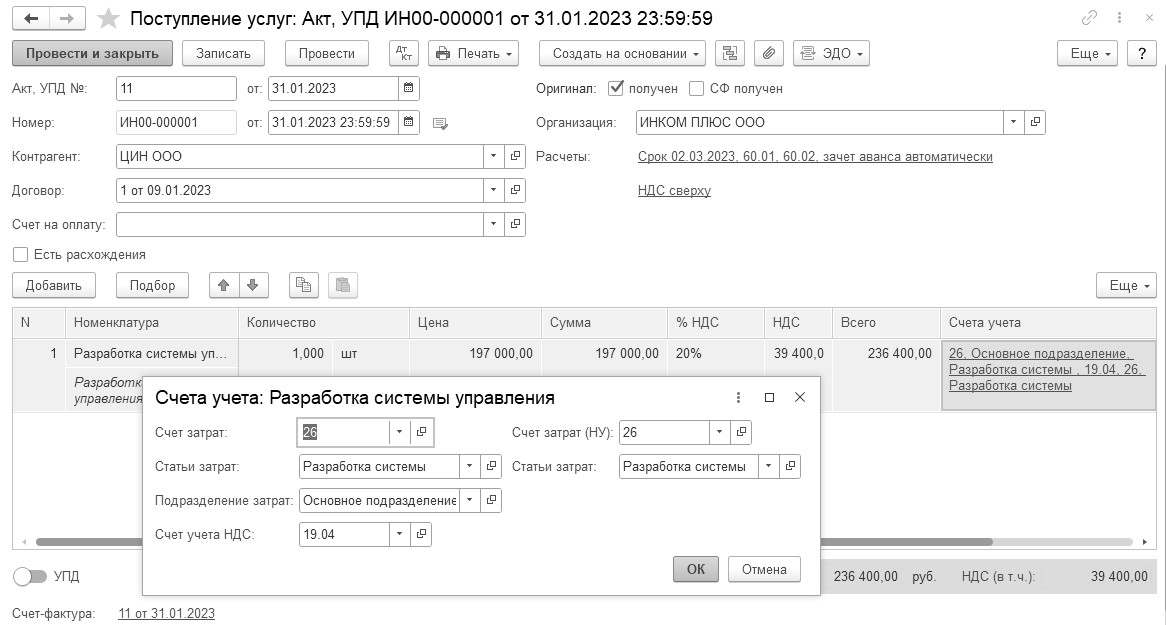Image resolution: width=1166 pixels, height=625 pixels.
Task: Open Создать на основании menu
Action: point(622,54)
